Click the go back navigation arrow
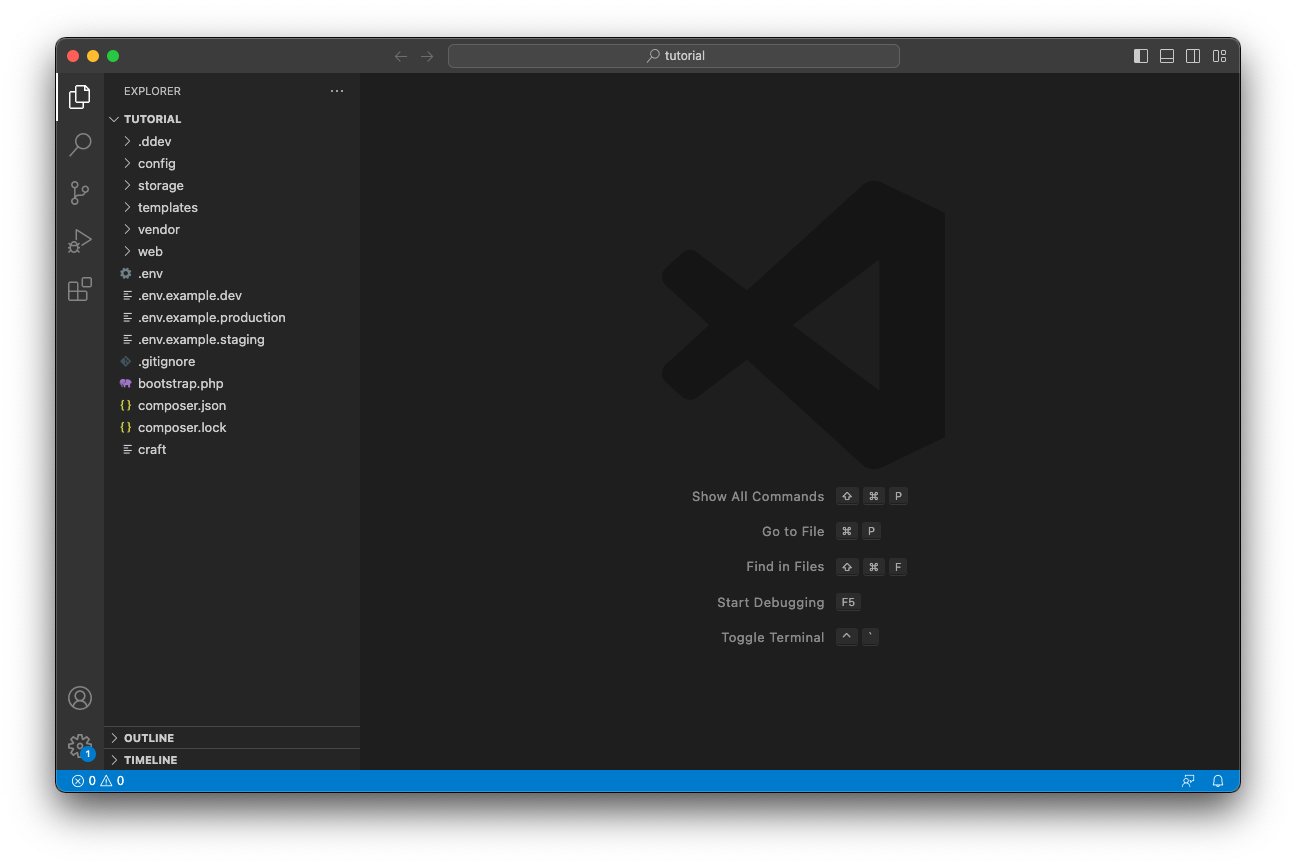 401,56
